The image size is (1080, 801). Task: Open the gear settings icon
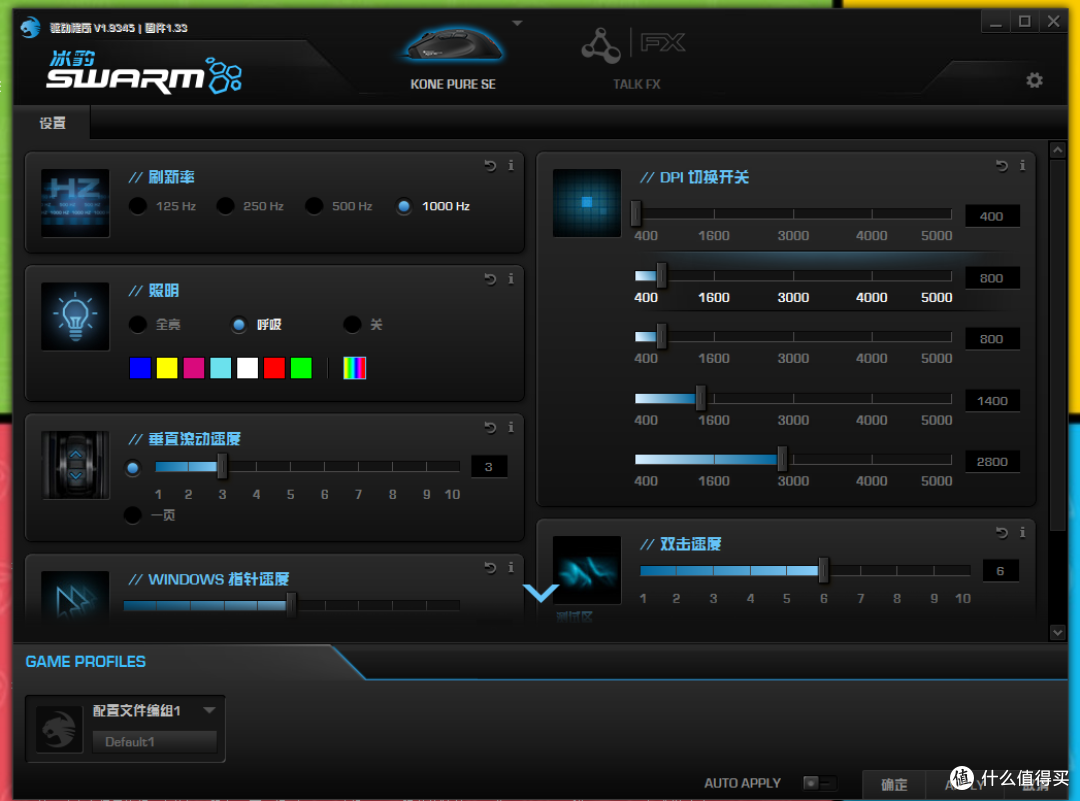(x=1034, y=81)
